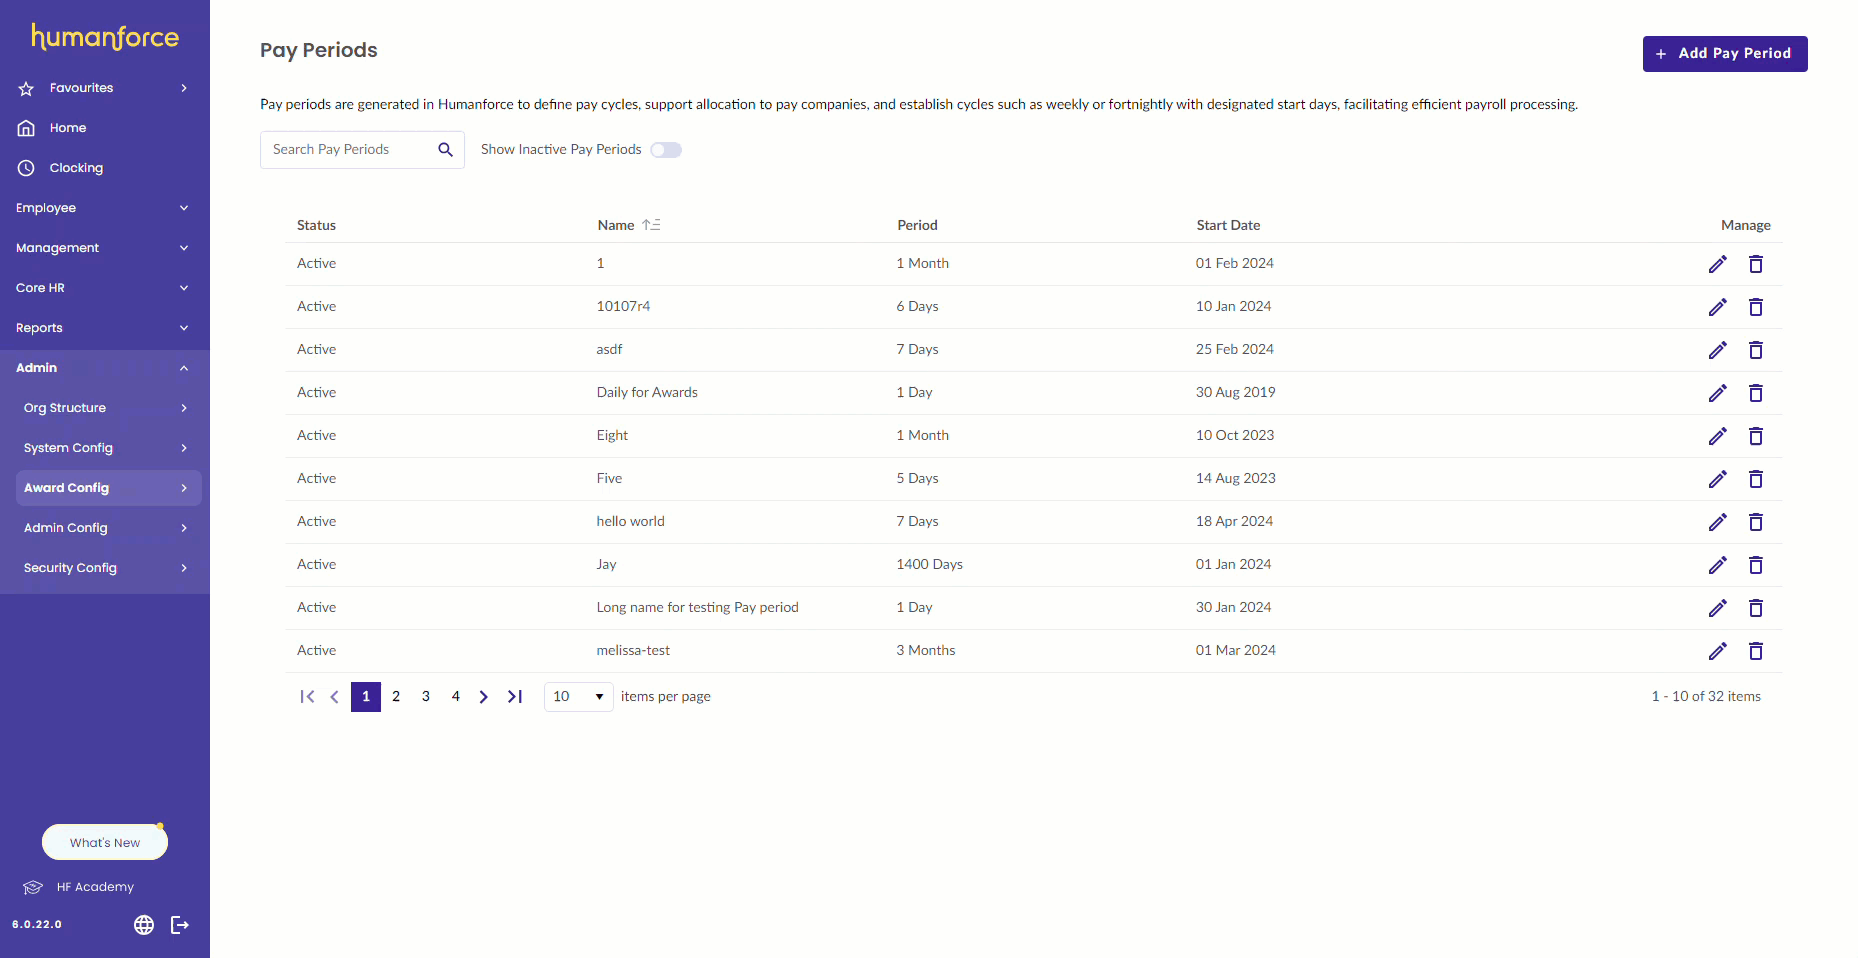Click the '1400 Days' period cell
1858x958 pixels.
point(929,565)
